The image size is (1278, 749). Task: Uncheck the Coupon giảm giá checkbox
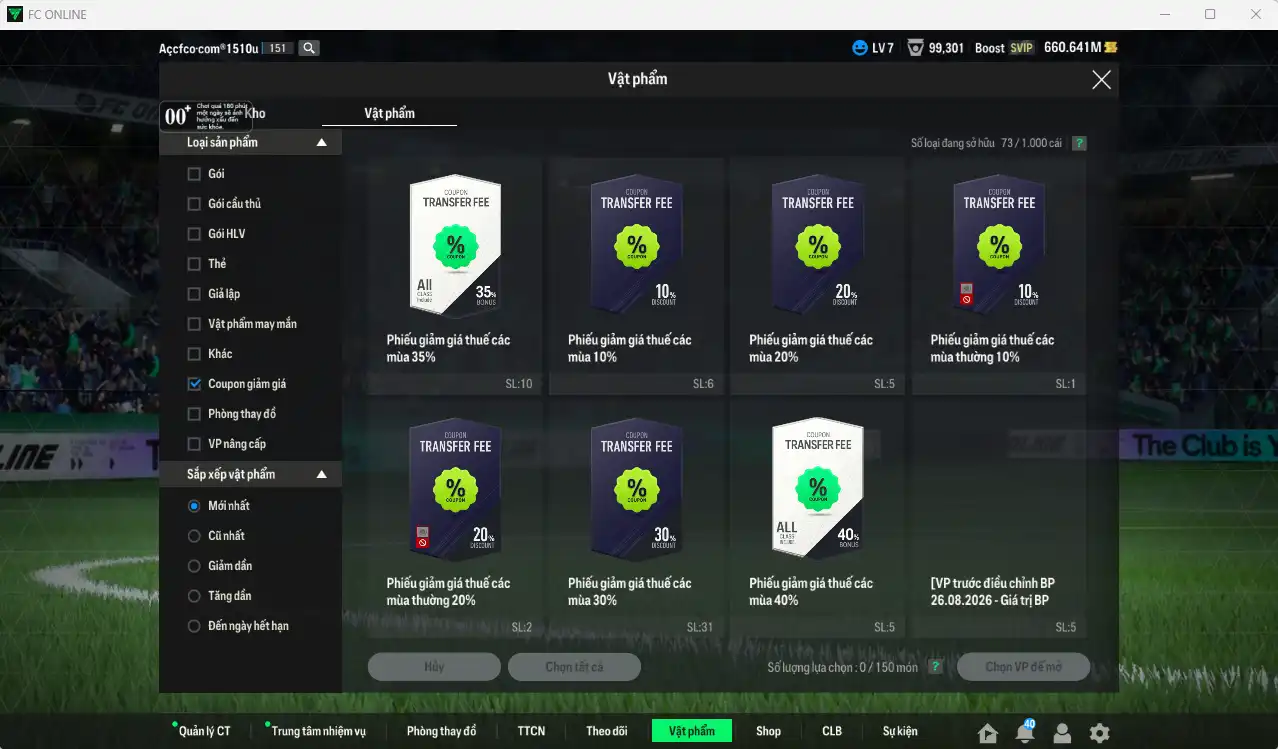(194, 384)
